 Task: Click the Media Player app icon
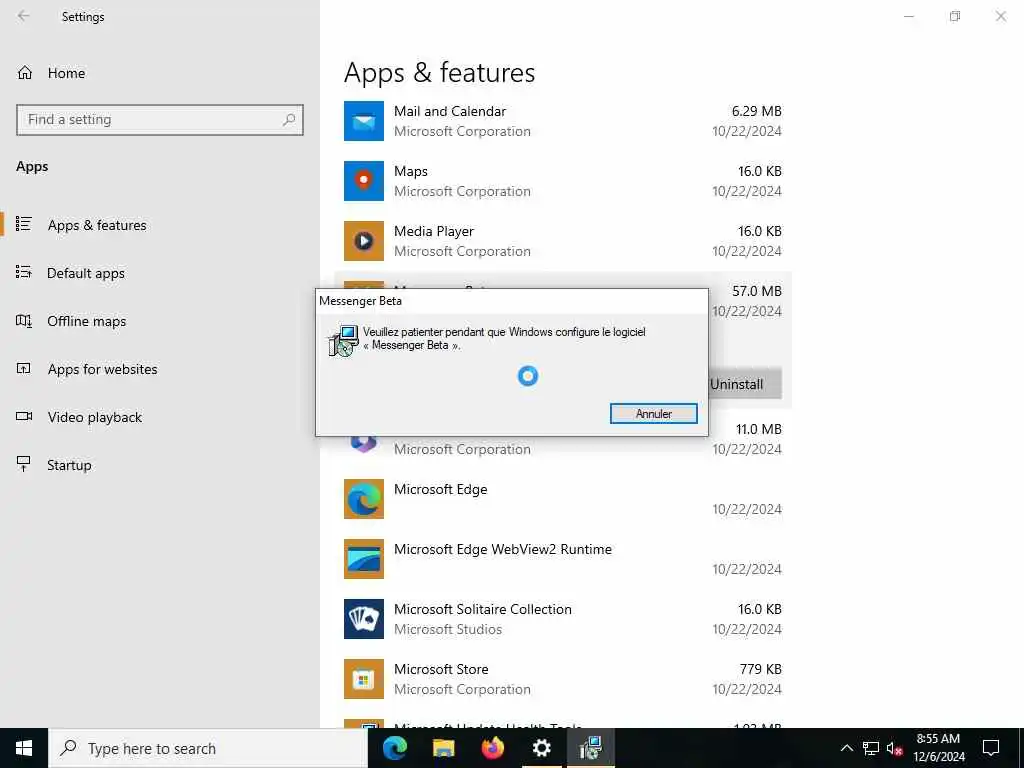(x=364, y=241)
